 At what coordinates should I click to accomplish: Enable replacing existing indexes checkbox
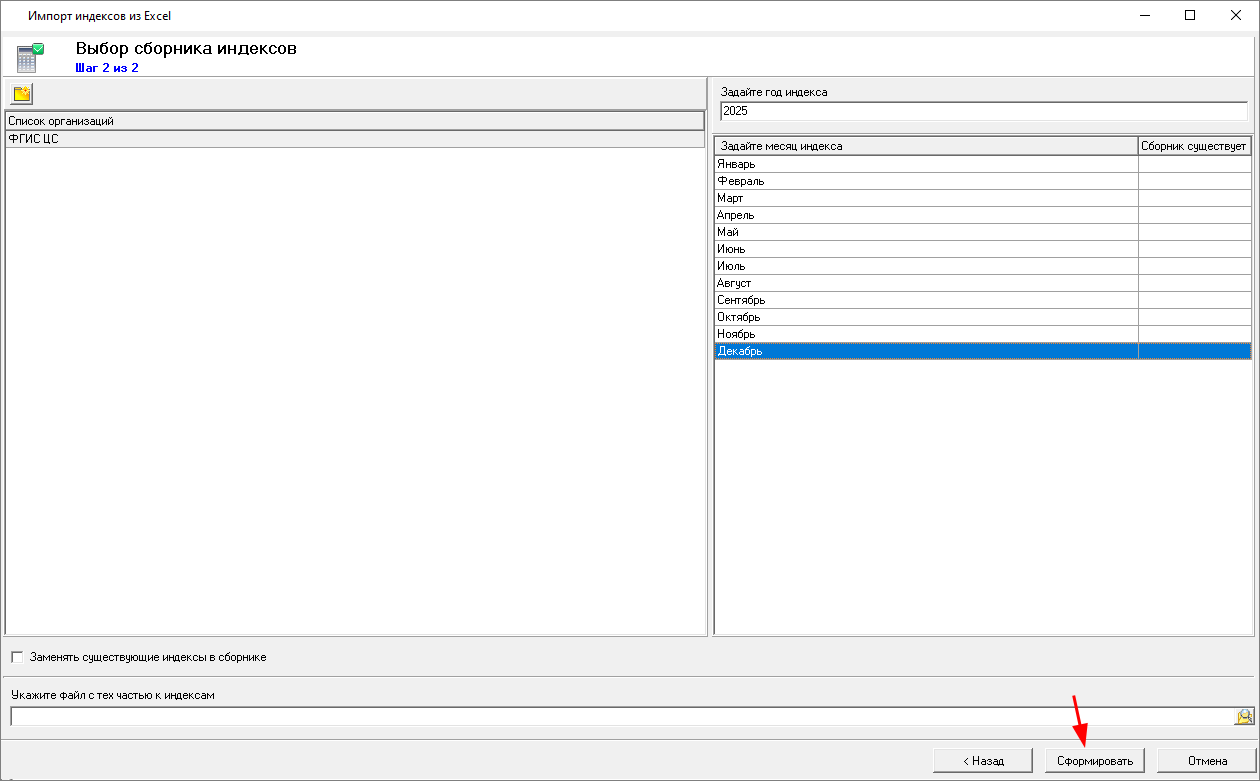click(x=17, y=657)
